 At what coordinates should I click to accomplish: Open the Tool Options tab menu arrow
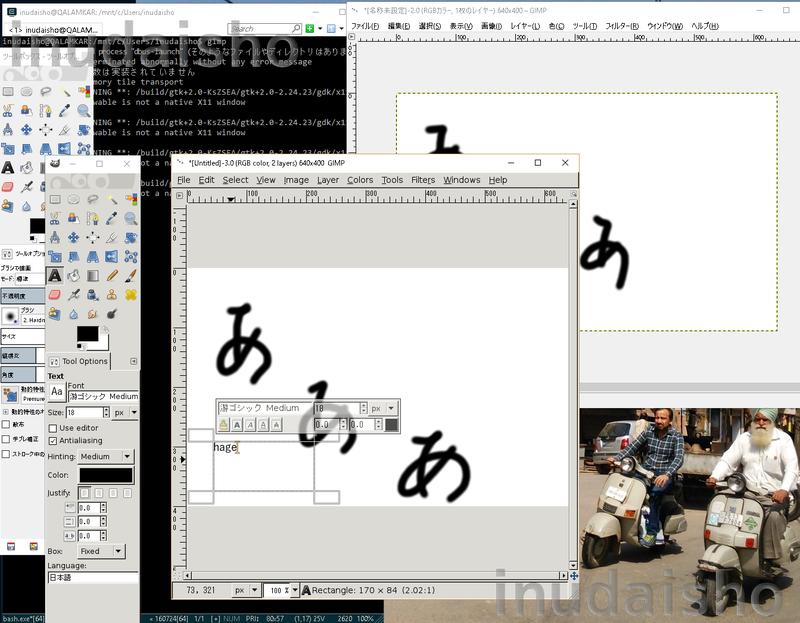click(x=134, y=361)
